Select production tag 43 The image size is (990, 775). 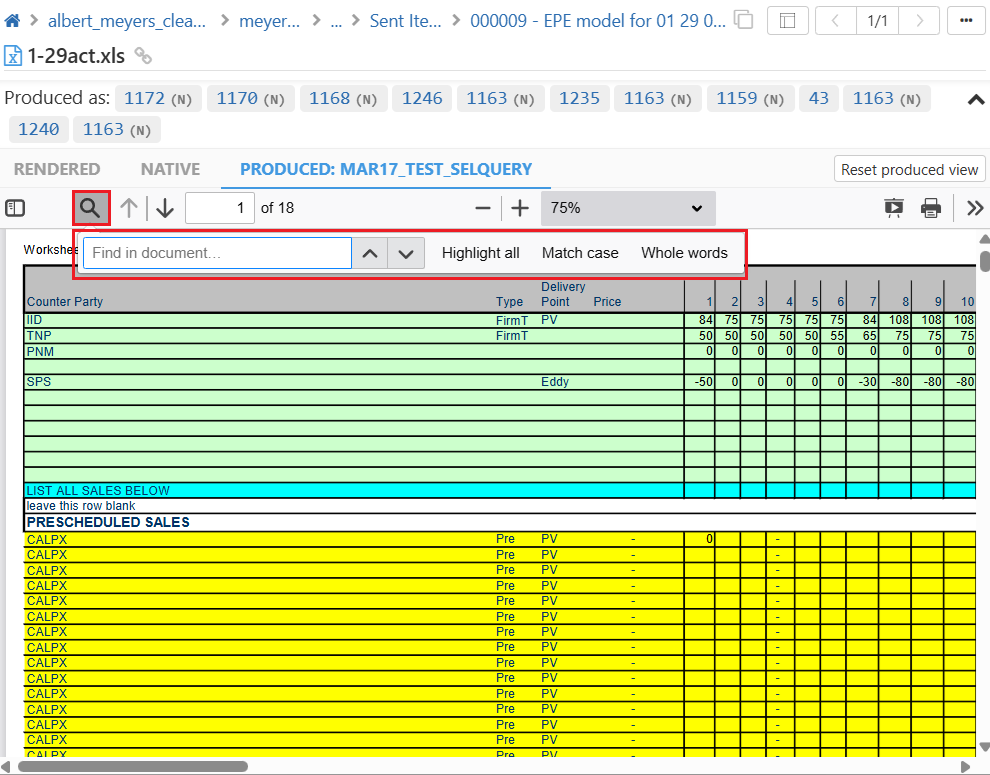click(x=818, y=99)
